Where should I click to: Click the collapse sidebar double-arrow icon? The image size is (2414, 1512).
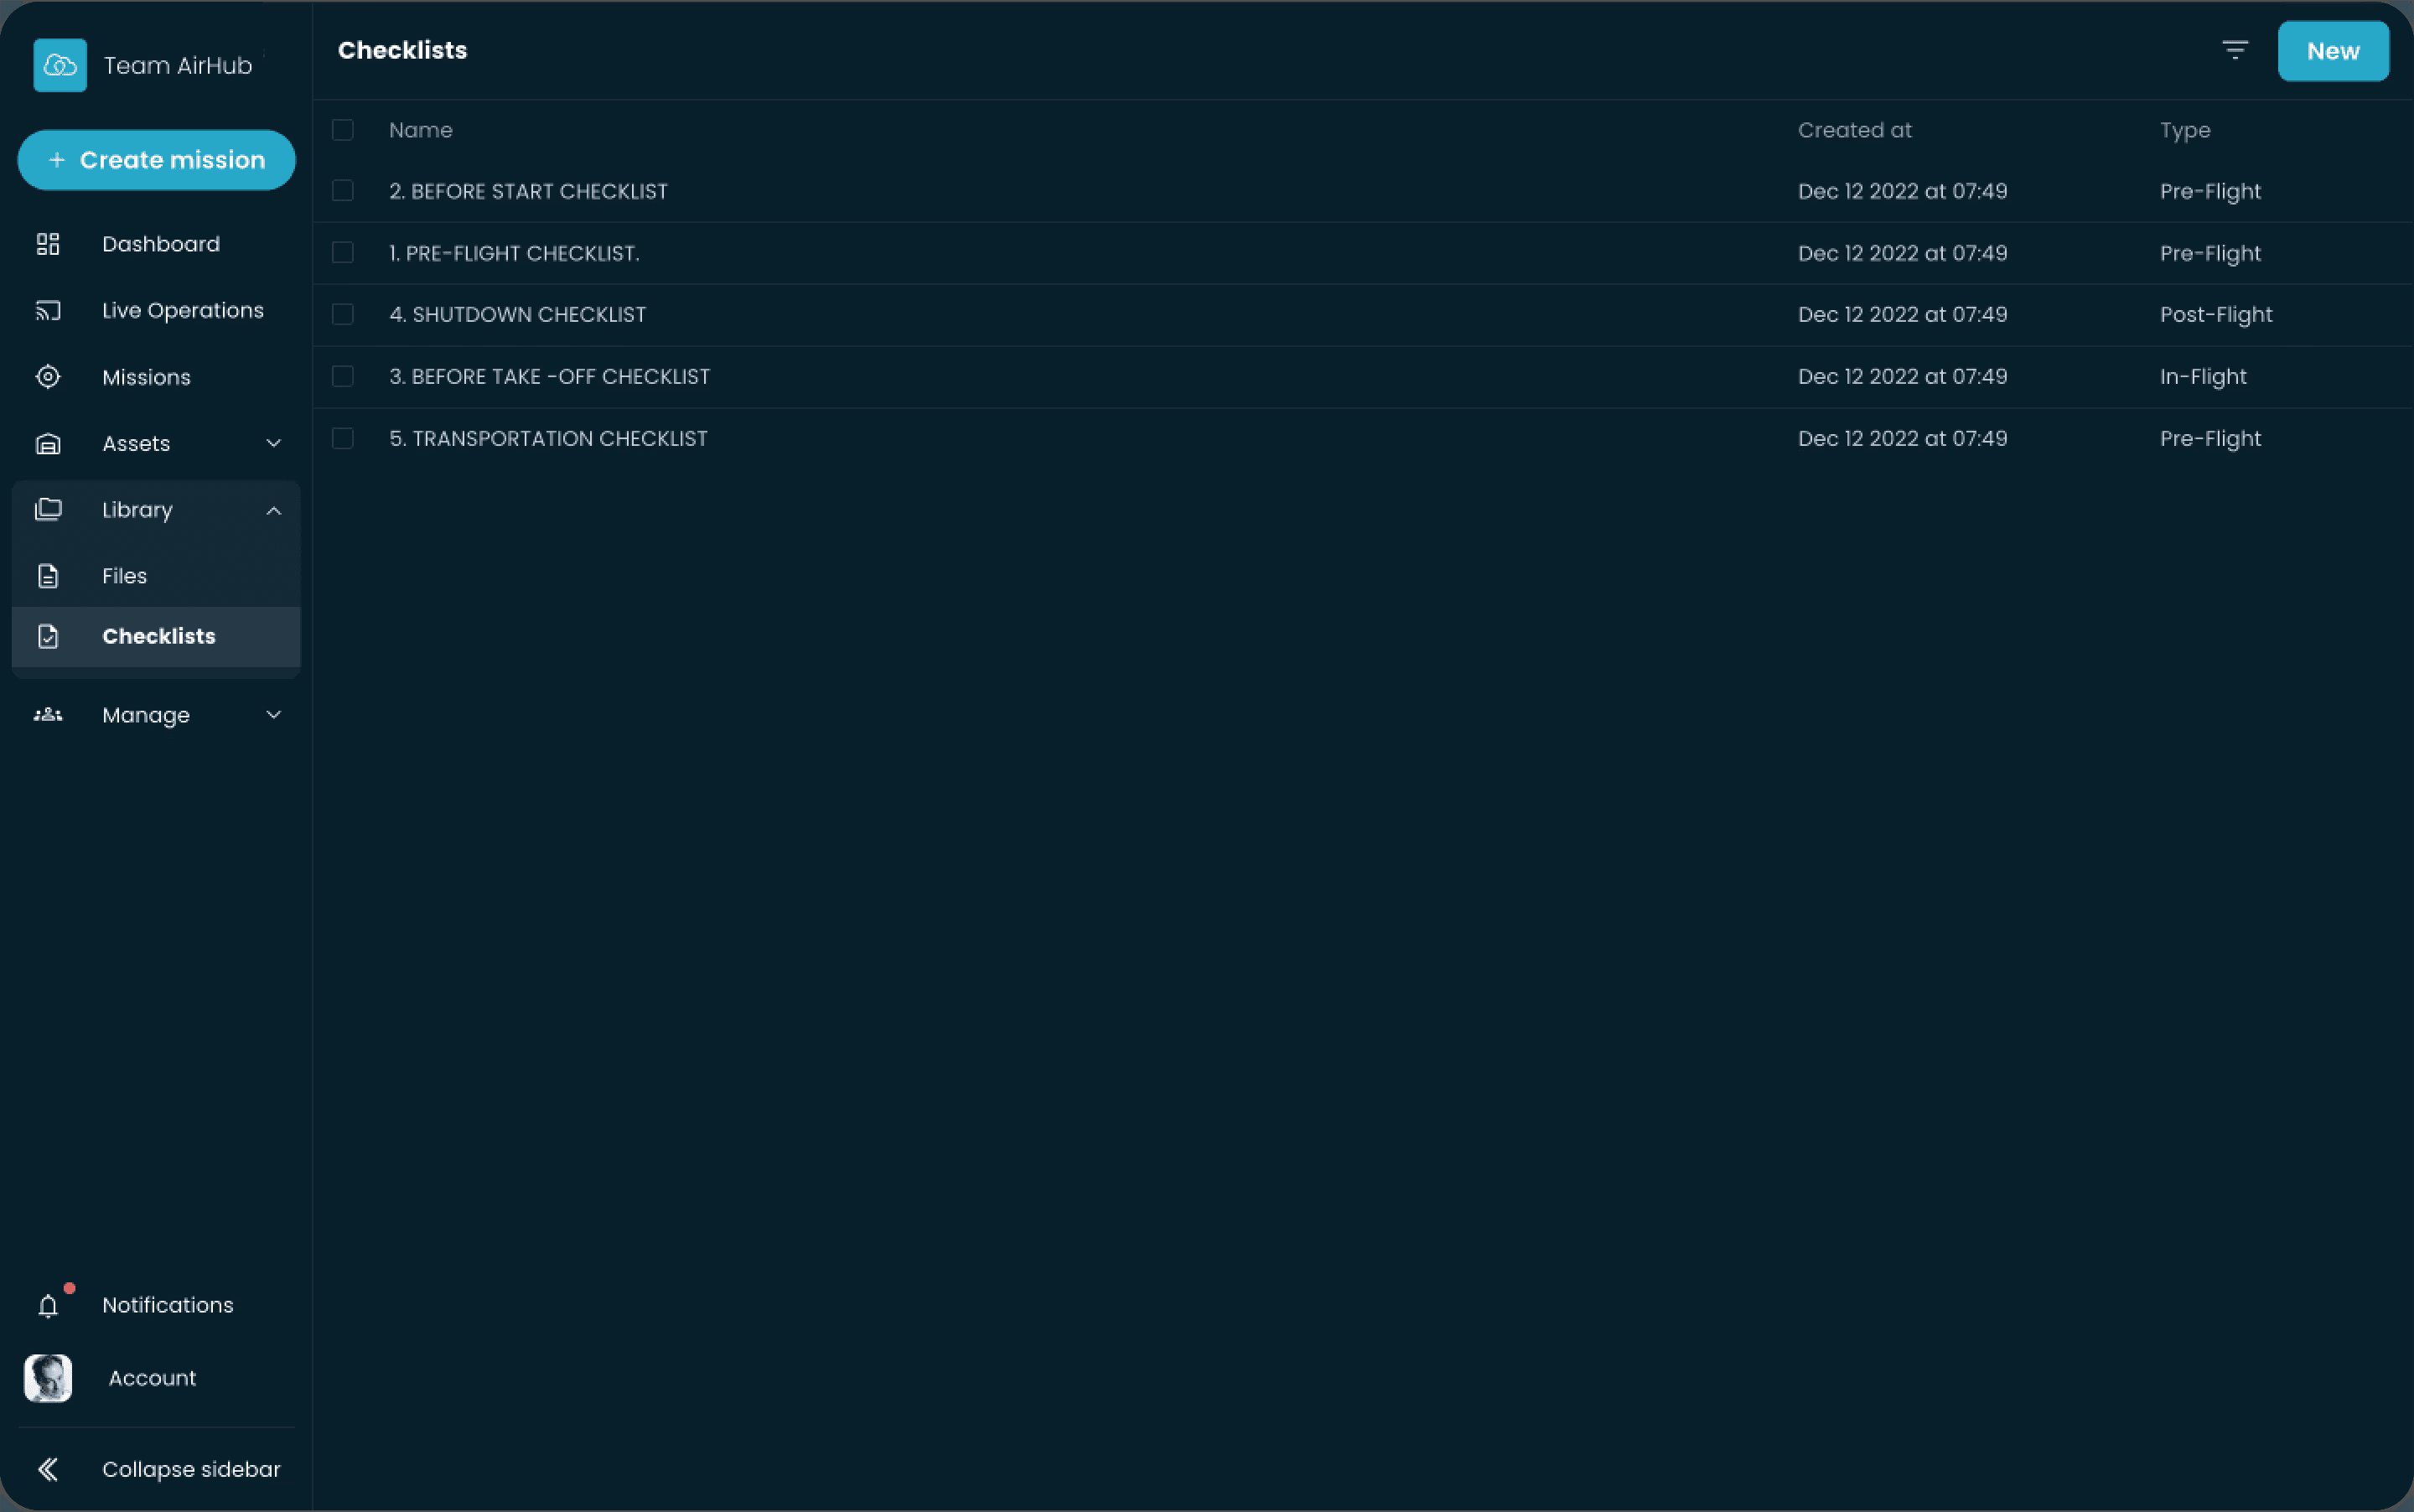coord(48,1469)
